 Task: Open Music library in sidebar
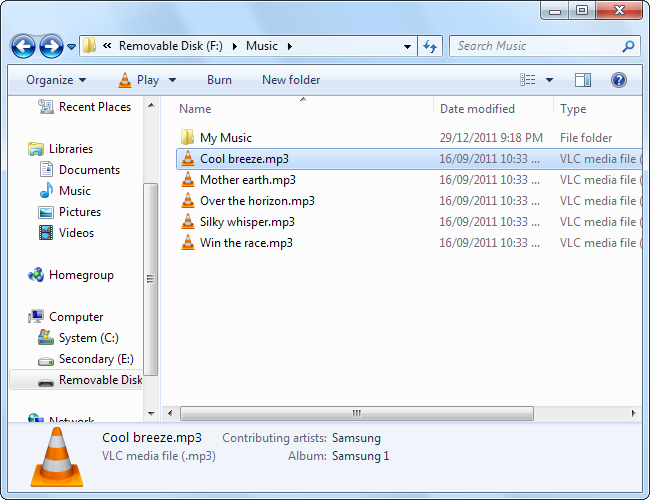75,191
